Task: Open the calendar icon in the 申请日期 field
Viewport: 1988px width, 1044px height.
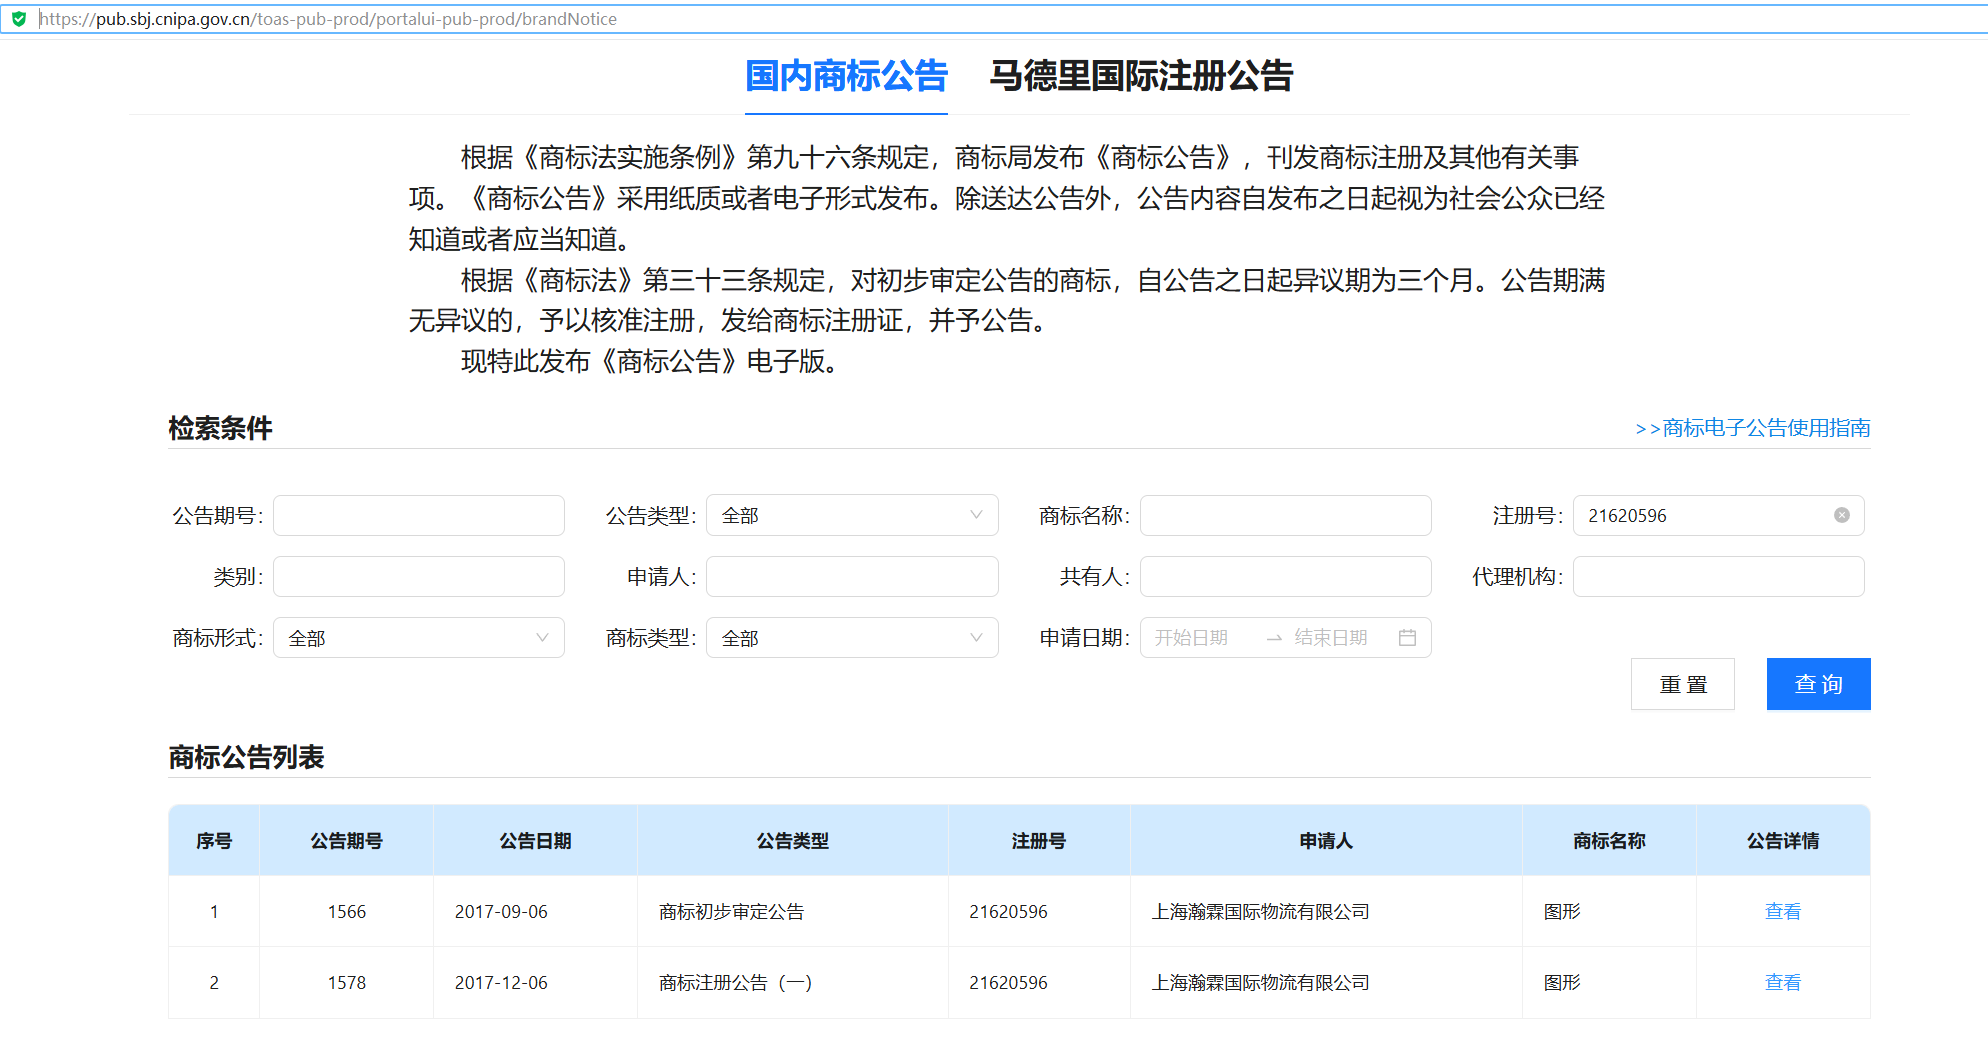Action: pyautogui.click(x=1407, y=637)
